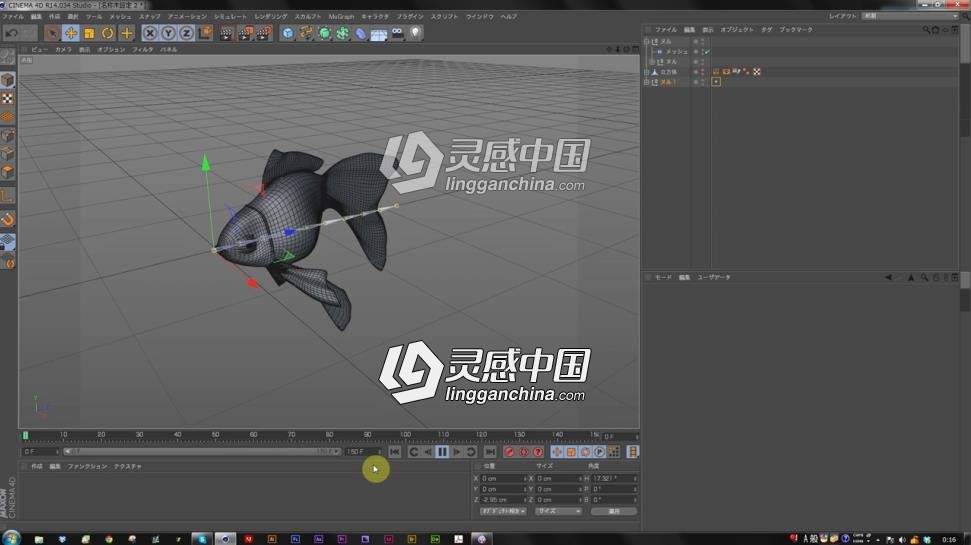Go to end of animation
Image resolution: width=971 pixels, height=545 pixels.
tap(490, 452)
